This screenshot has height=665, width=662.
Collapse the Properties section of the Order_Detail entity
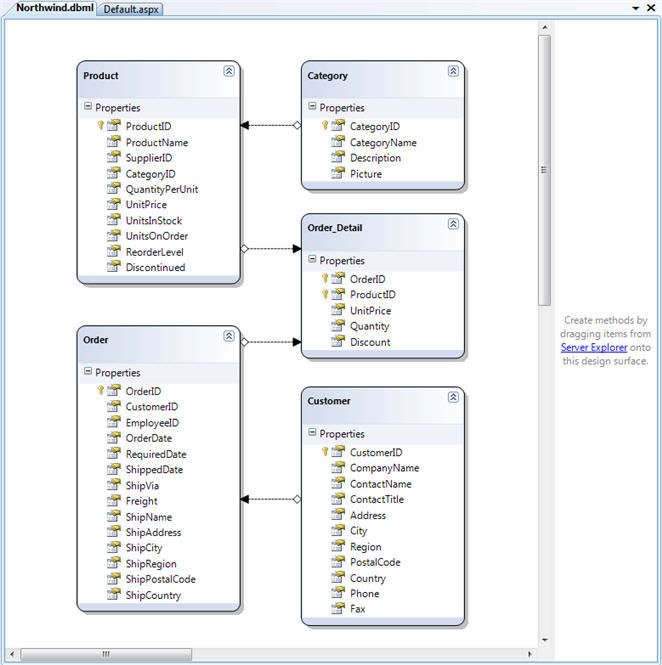point(312,259)
